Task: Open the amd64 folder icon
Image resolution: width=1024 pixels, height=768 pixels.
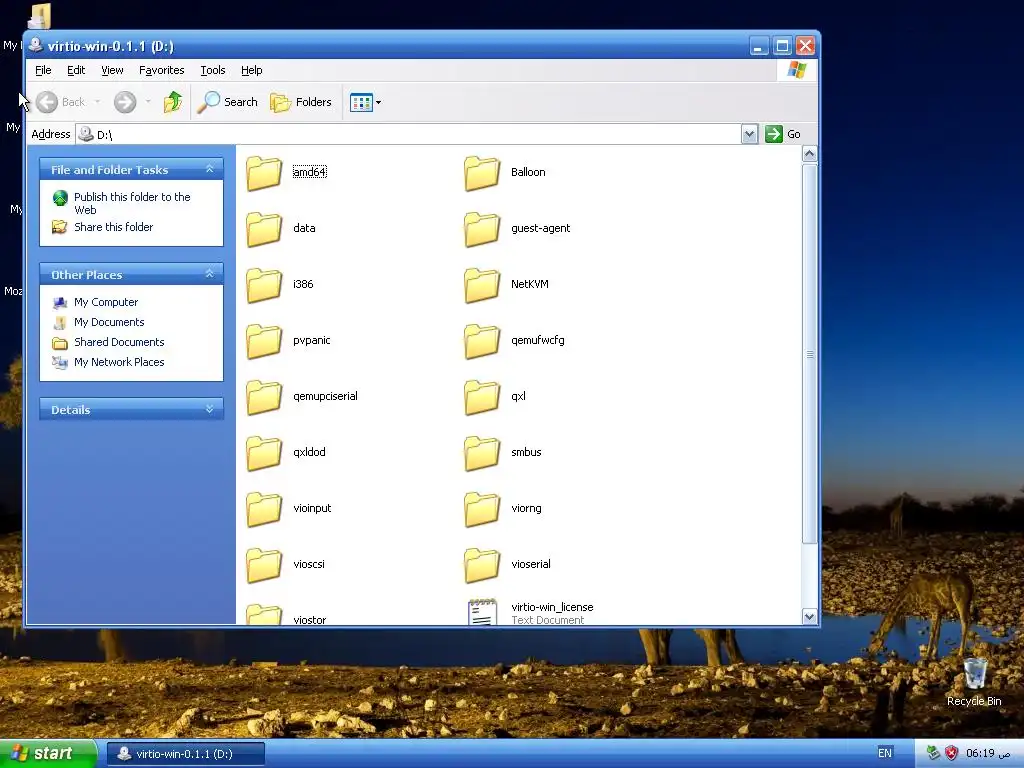Action: [264, 173]
